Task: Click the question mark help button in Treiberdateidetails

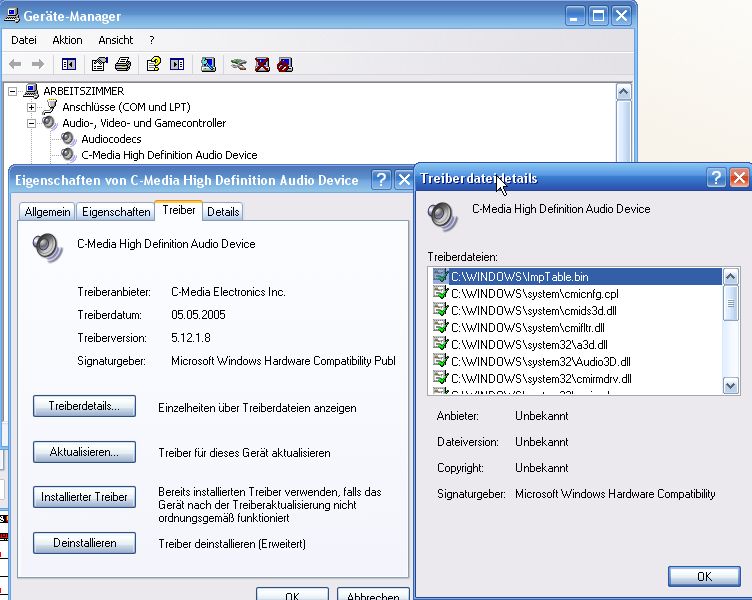Action: pos(716,178)
